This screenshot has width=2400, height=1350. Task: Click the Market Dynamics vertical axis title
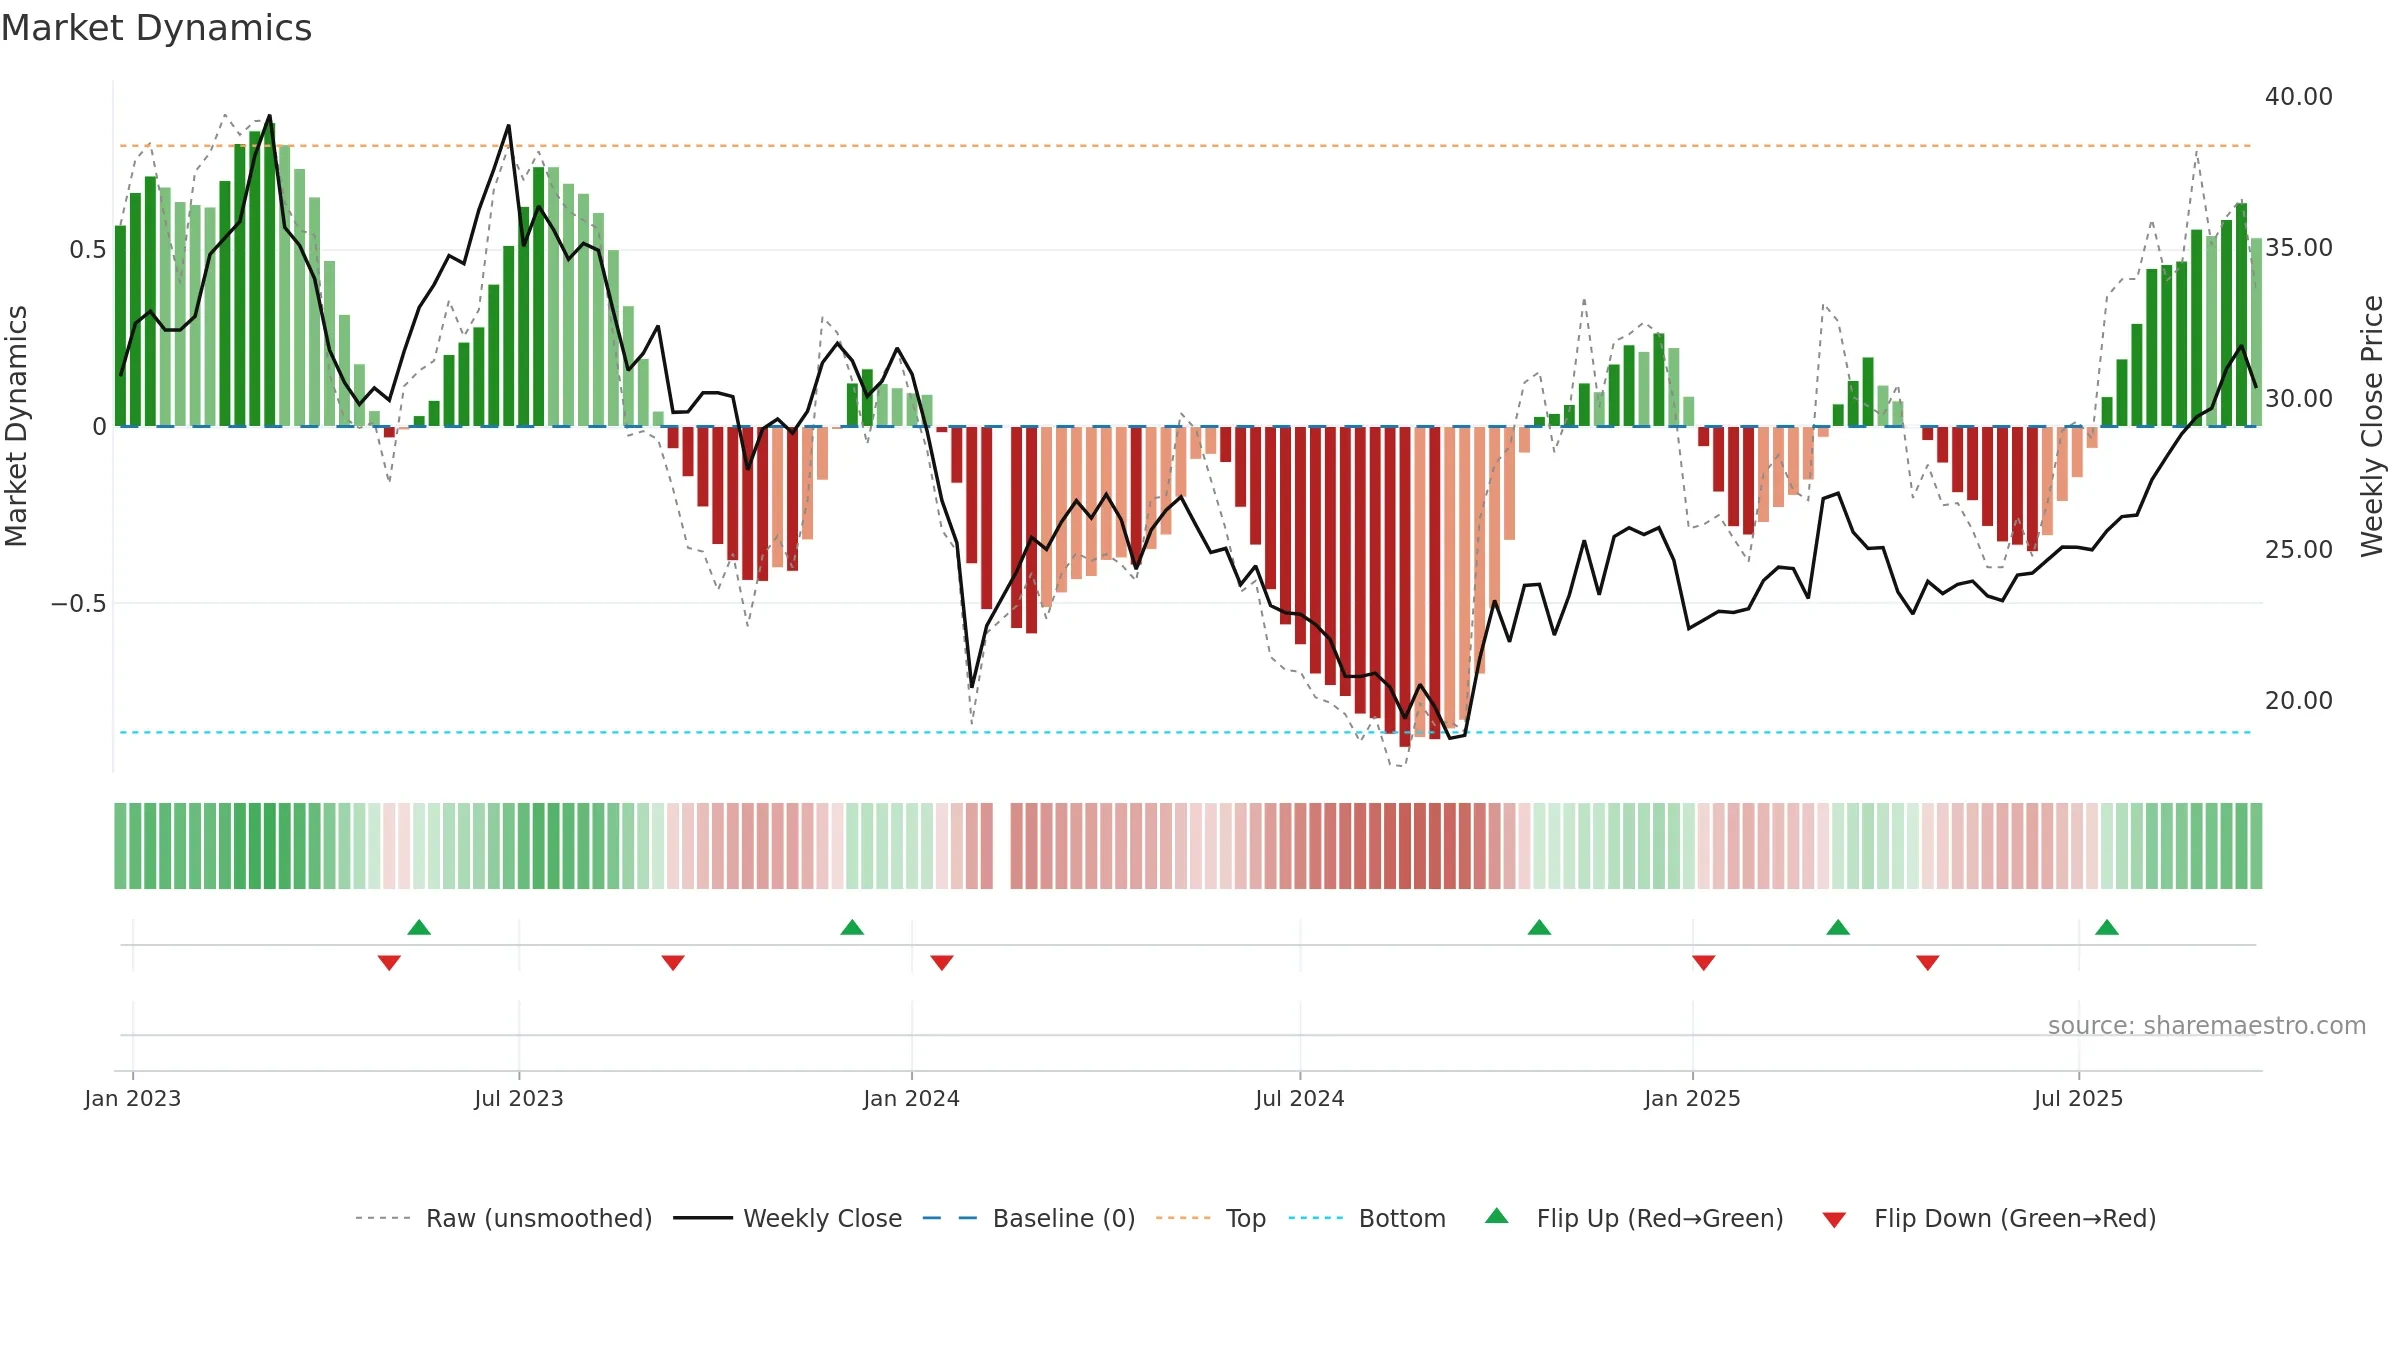(16, 426)
